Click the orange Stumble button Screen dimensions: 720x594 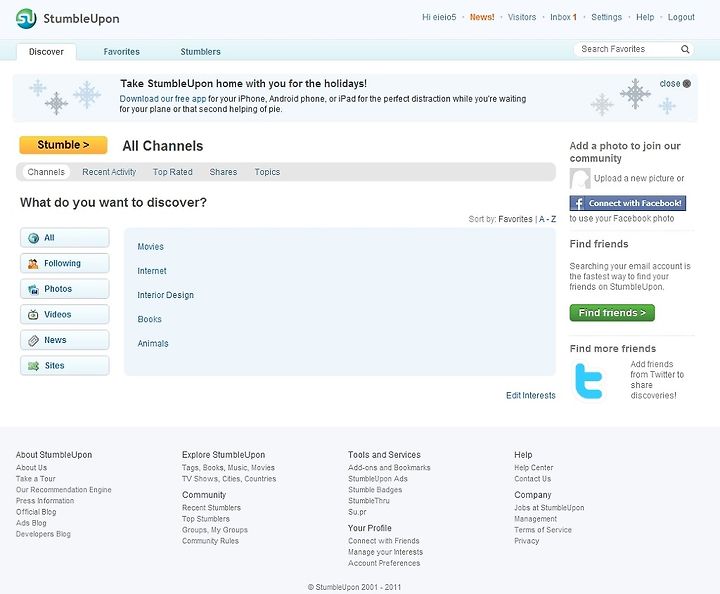pos(63,145)
